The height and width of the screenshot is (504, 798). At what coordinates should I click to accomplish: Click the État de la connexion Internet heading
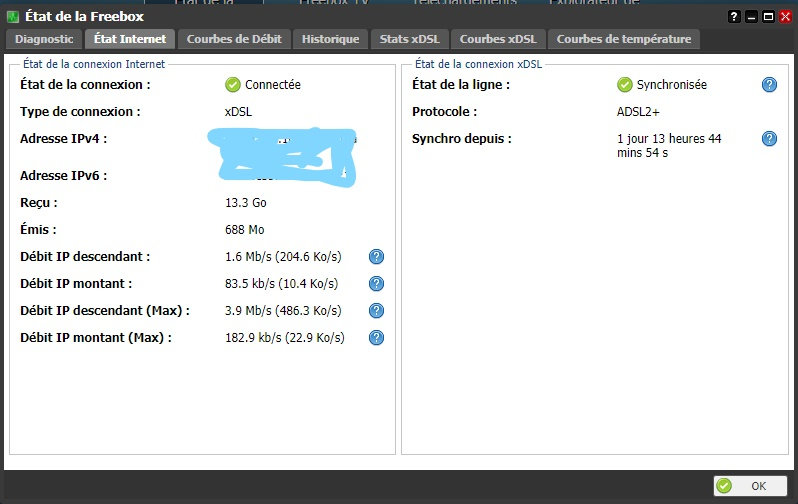coord(94,64)
